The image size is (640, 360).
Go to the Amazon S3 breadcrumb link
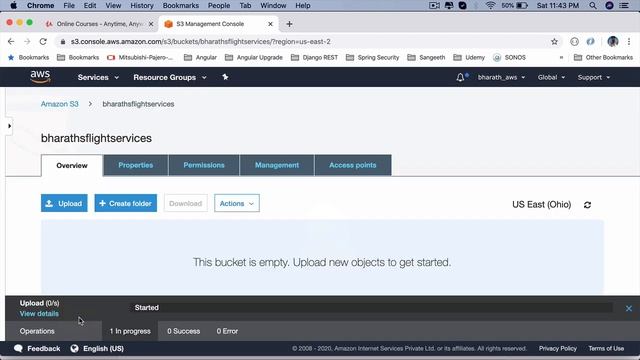pos(60,104)
